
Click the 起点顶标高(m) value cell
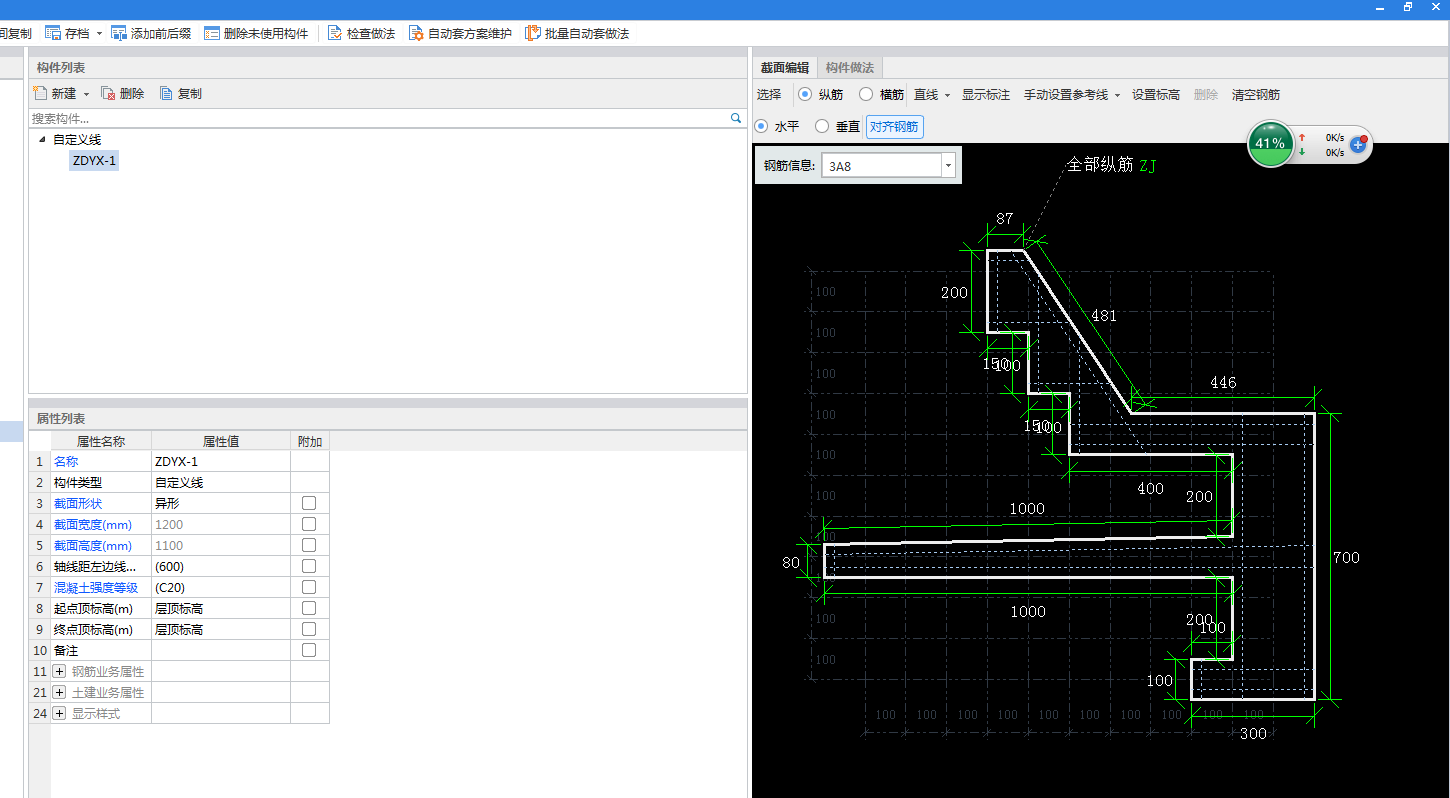click(220, 609)
